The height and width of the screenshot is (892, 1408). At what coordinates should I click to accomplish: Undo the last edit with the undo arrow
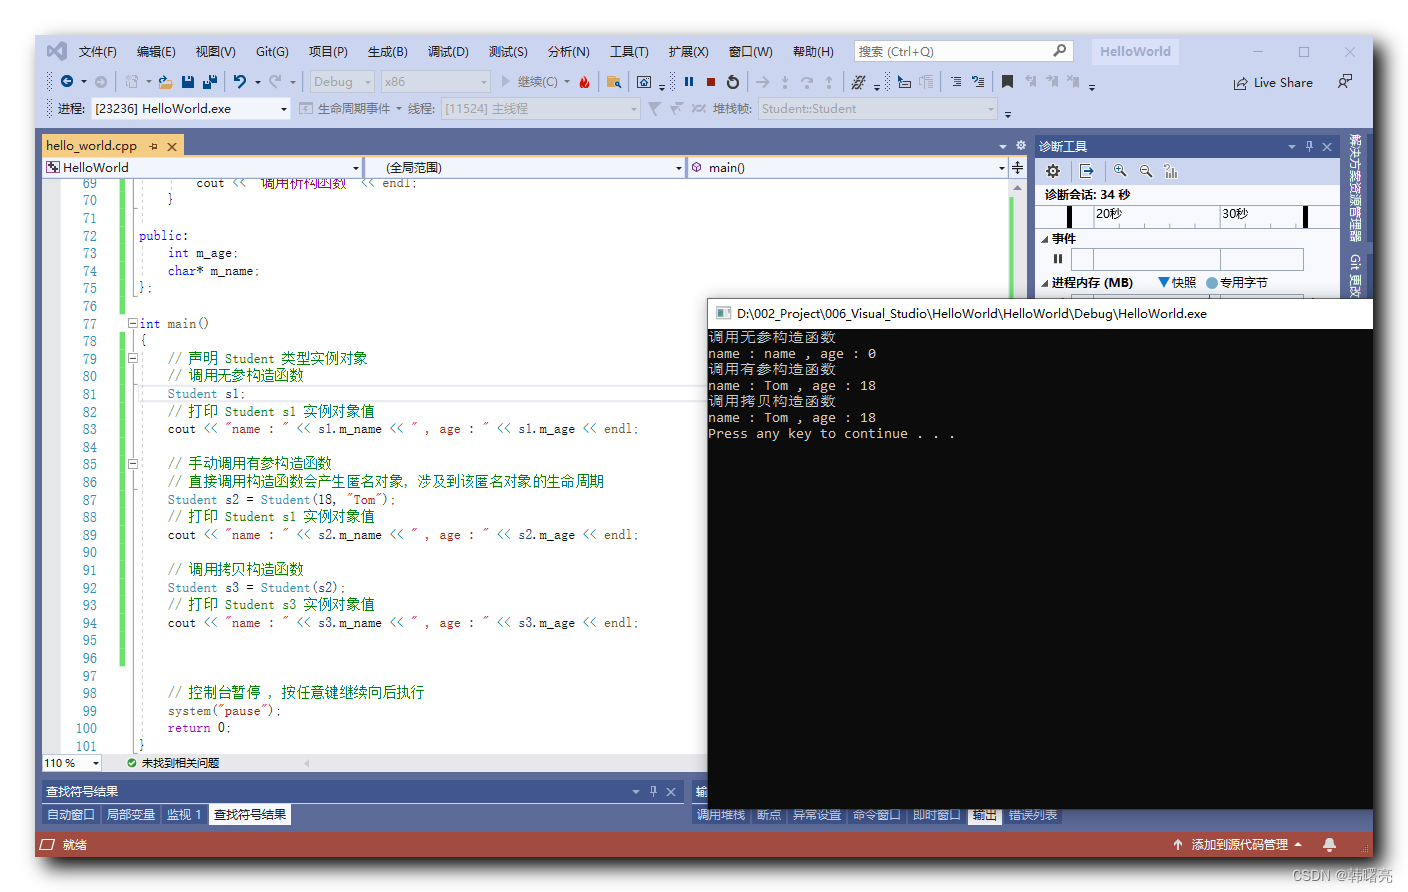tap(240, 82)
